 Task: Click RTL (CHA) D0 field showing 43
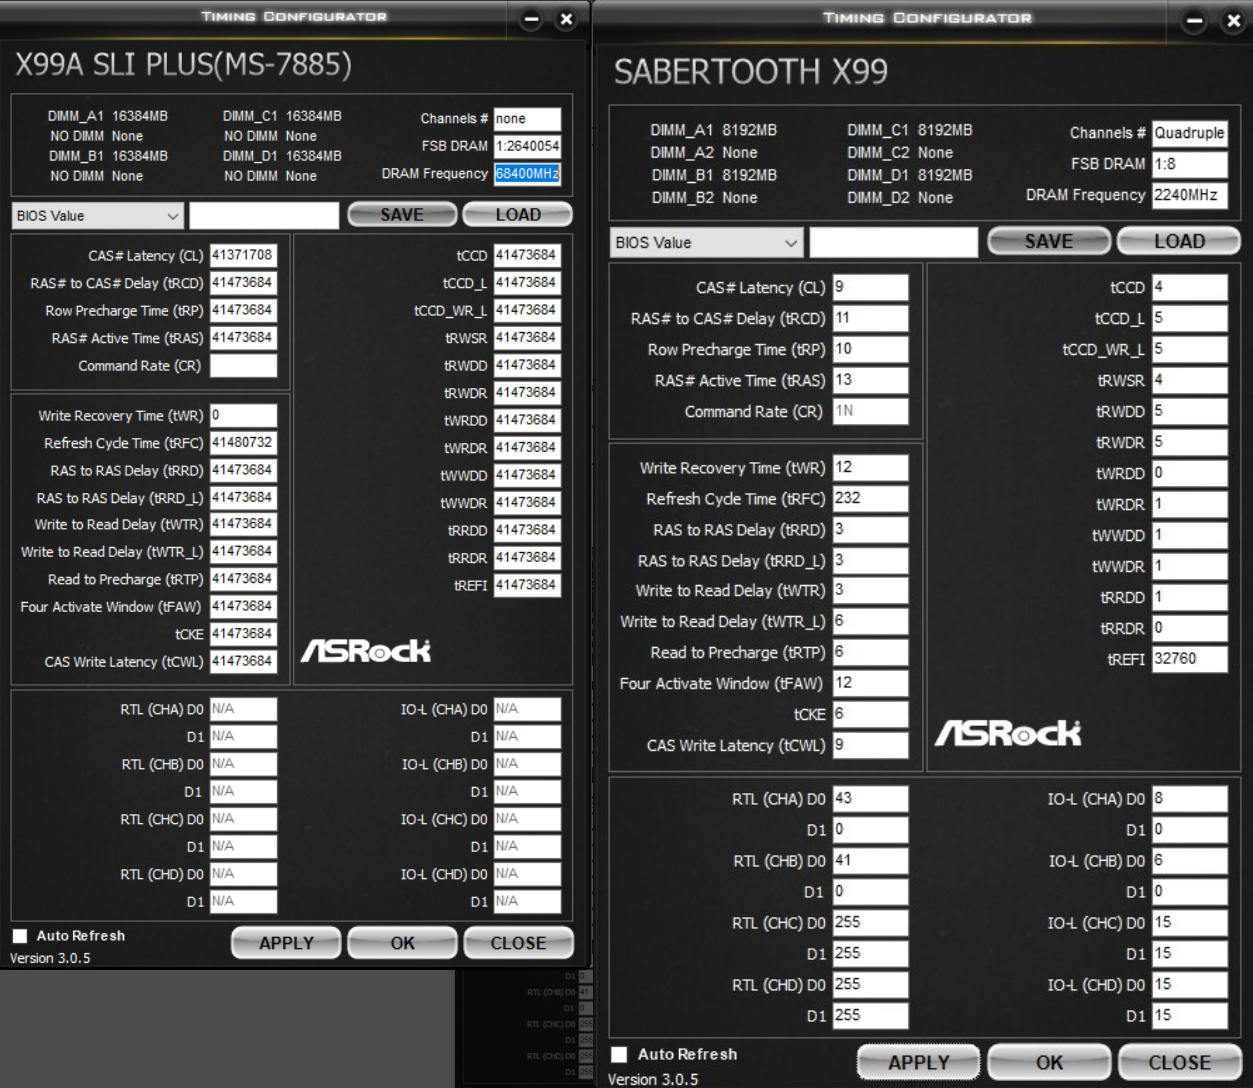pos(870,799)
